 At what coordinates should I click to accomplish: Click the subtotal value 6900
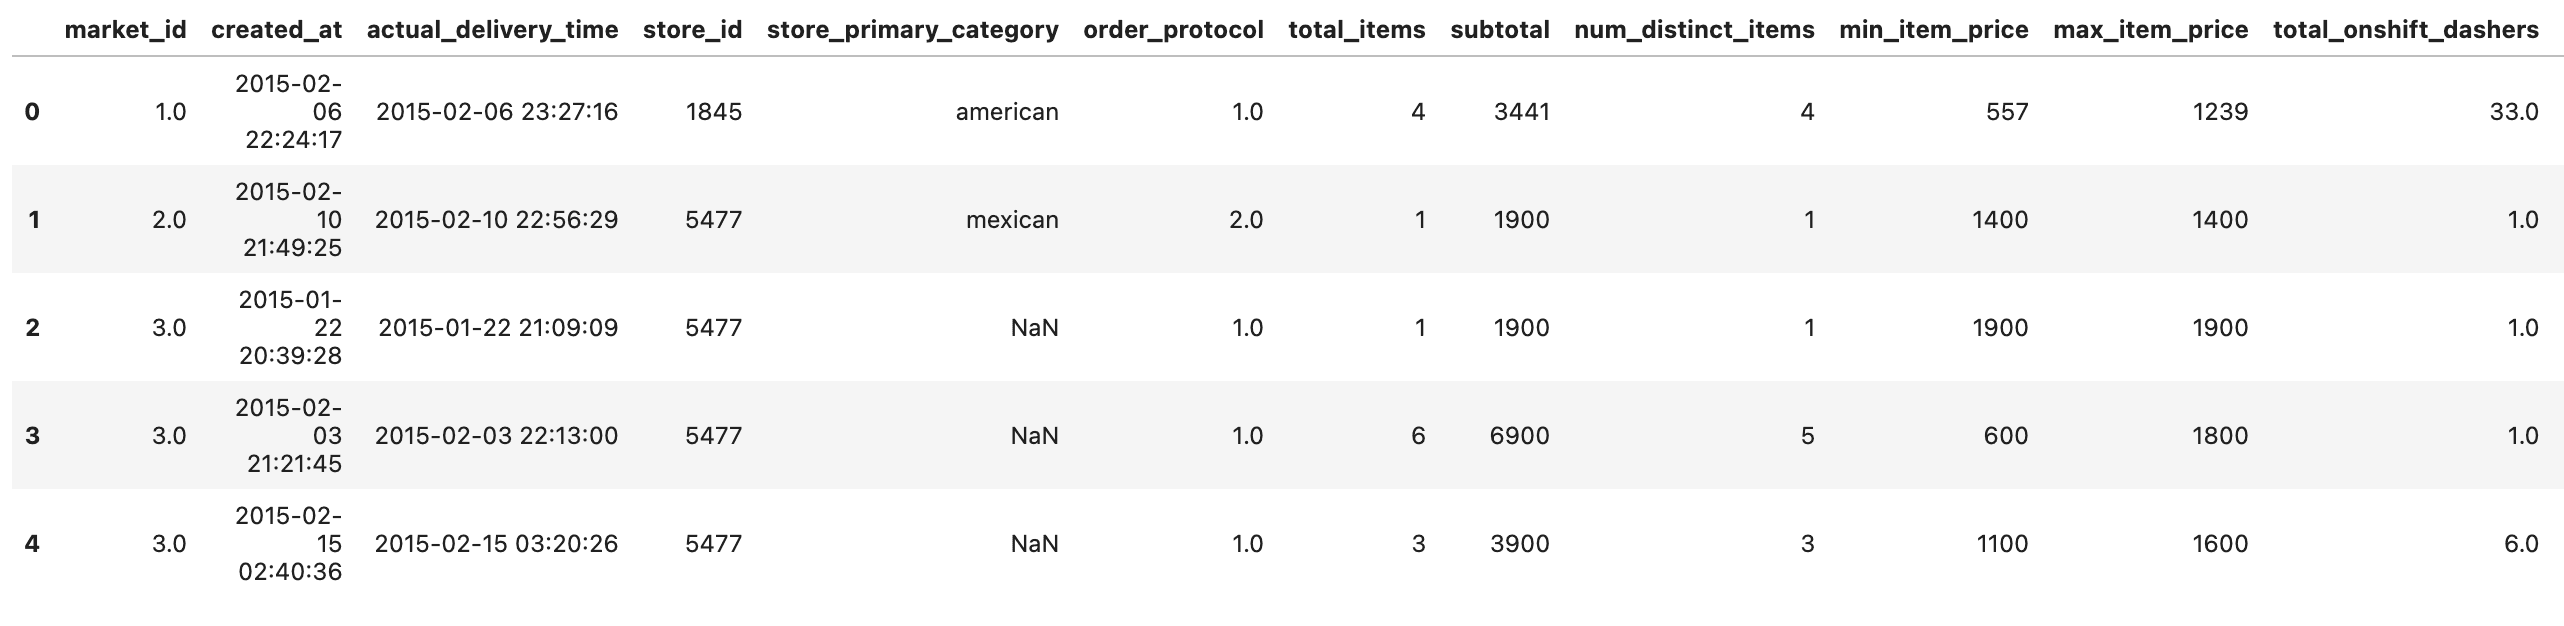coord(1520,436)
